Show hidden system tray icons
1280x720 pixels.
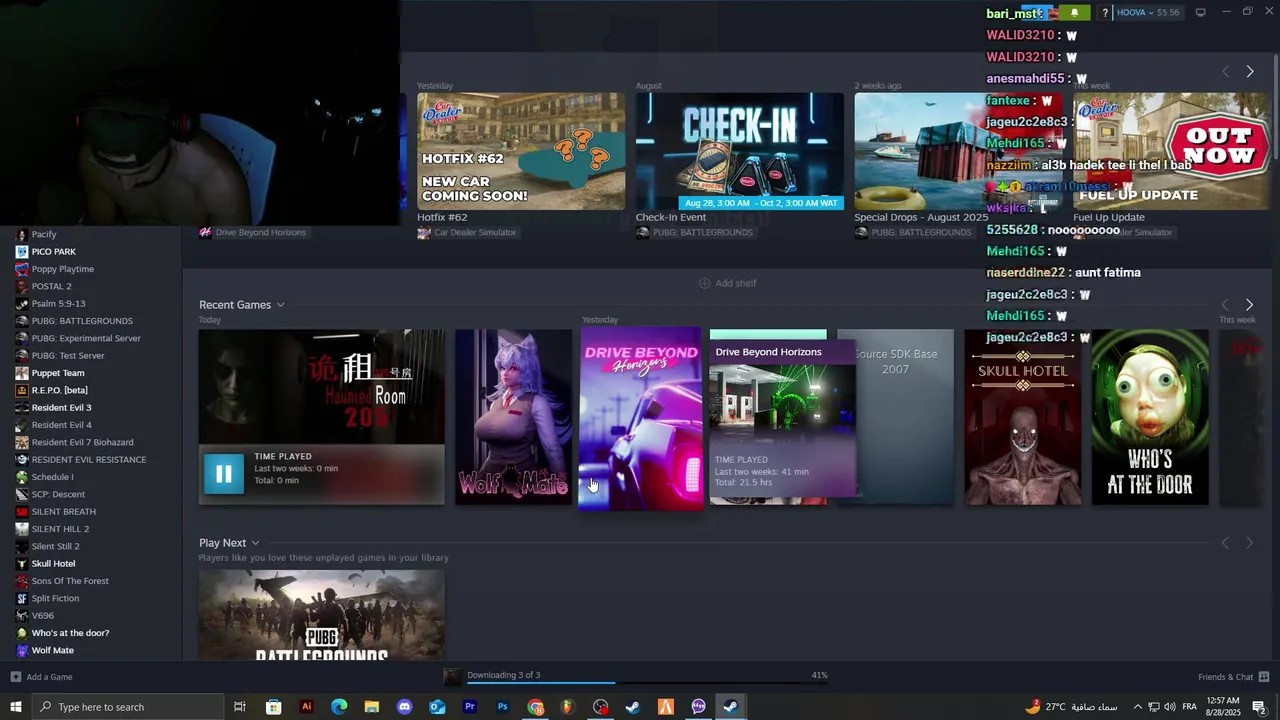(x=1137, y=707)
